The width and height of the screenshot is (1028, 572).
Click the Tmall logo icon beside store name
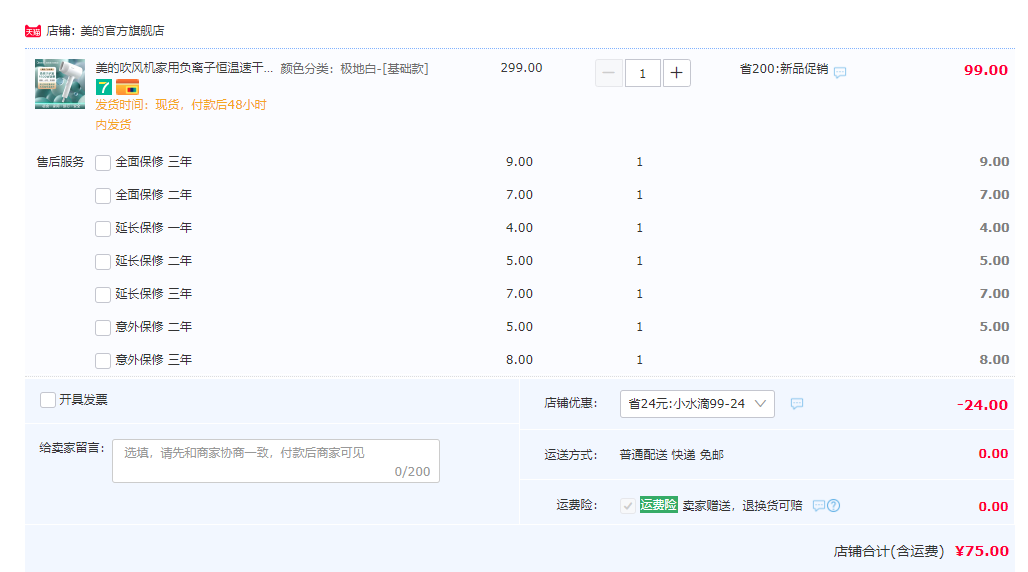pyautogui.click(x=33, y=31)
